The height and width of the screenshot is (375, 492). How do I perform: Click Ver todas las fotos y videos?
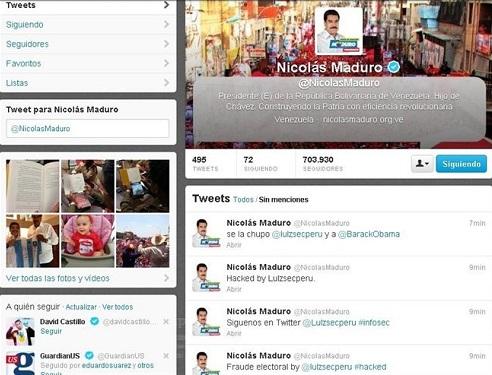(x=58, y=278)
